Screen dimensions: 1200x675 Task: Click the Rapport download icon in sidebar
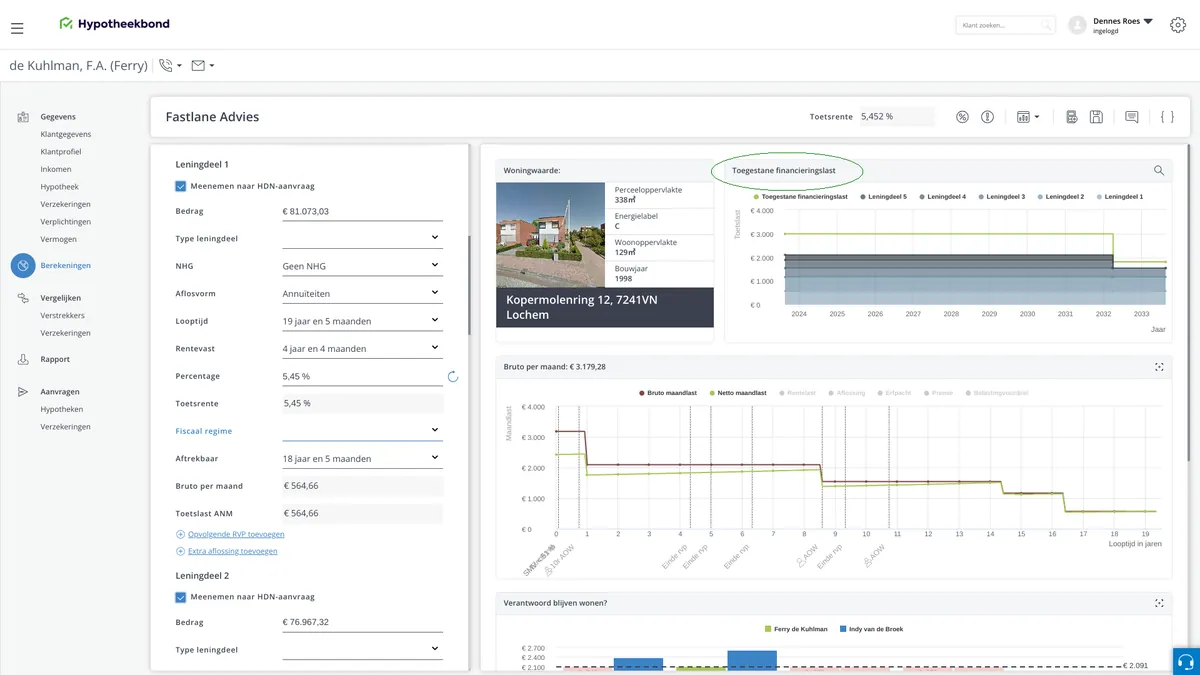coord(23,359)
